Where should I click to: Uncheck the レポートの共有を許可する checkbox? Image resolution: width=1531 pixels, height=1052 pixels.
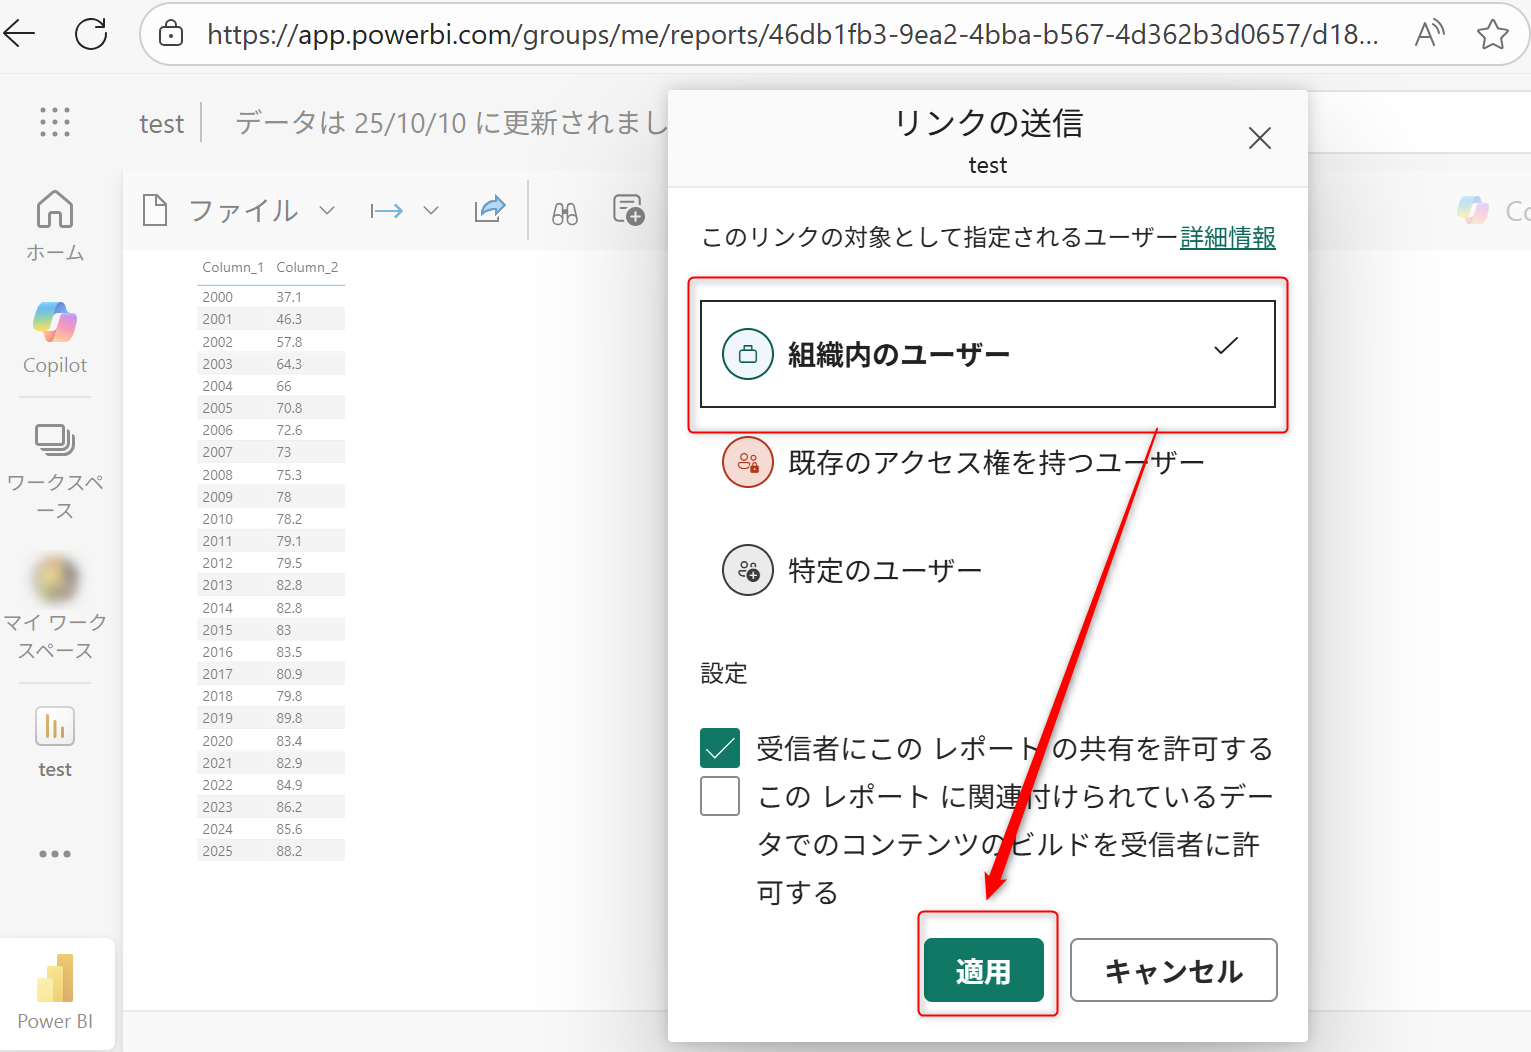point(719,747)
